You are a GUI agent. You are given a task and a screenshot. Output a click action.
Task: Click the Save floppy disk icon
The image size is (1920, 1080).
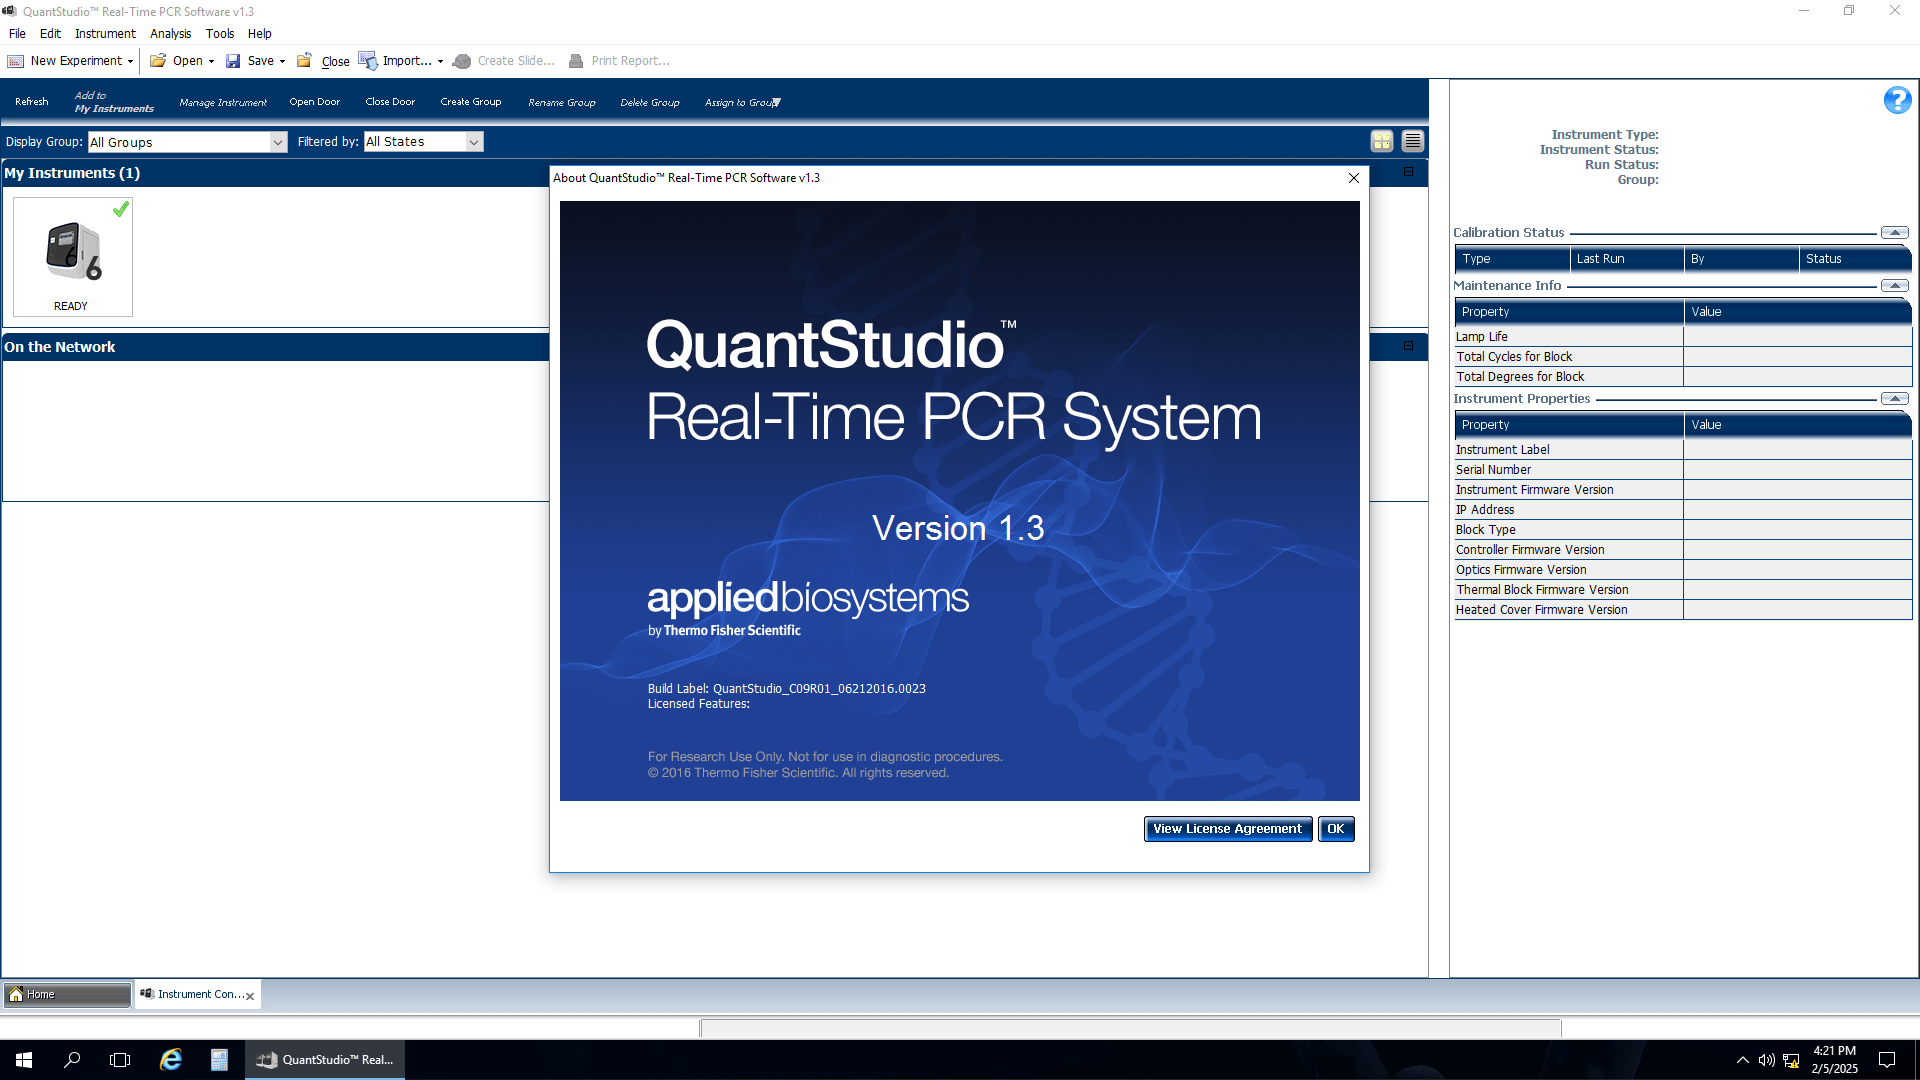tap(233, 61)
